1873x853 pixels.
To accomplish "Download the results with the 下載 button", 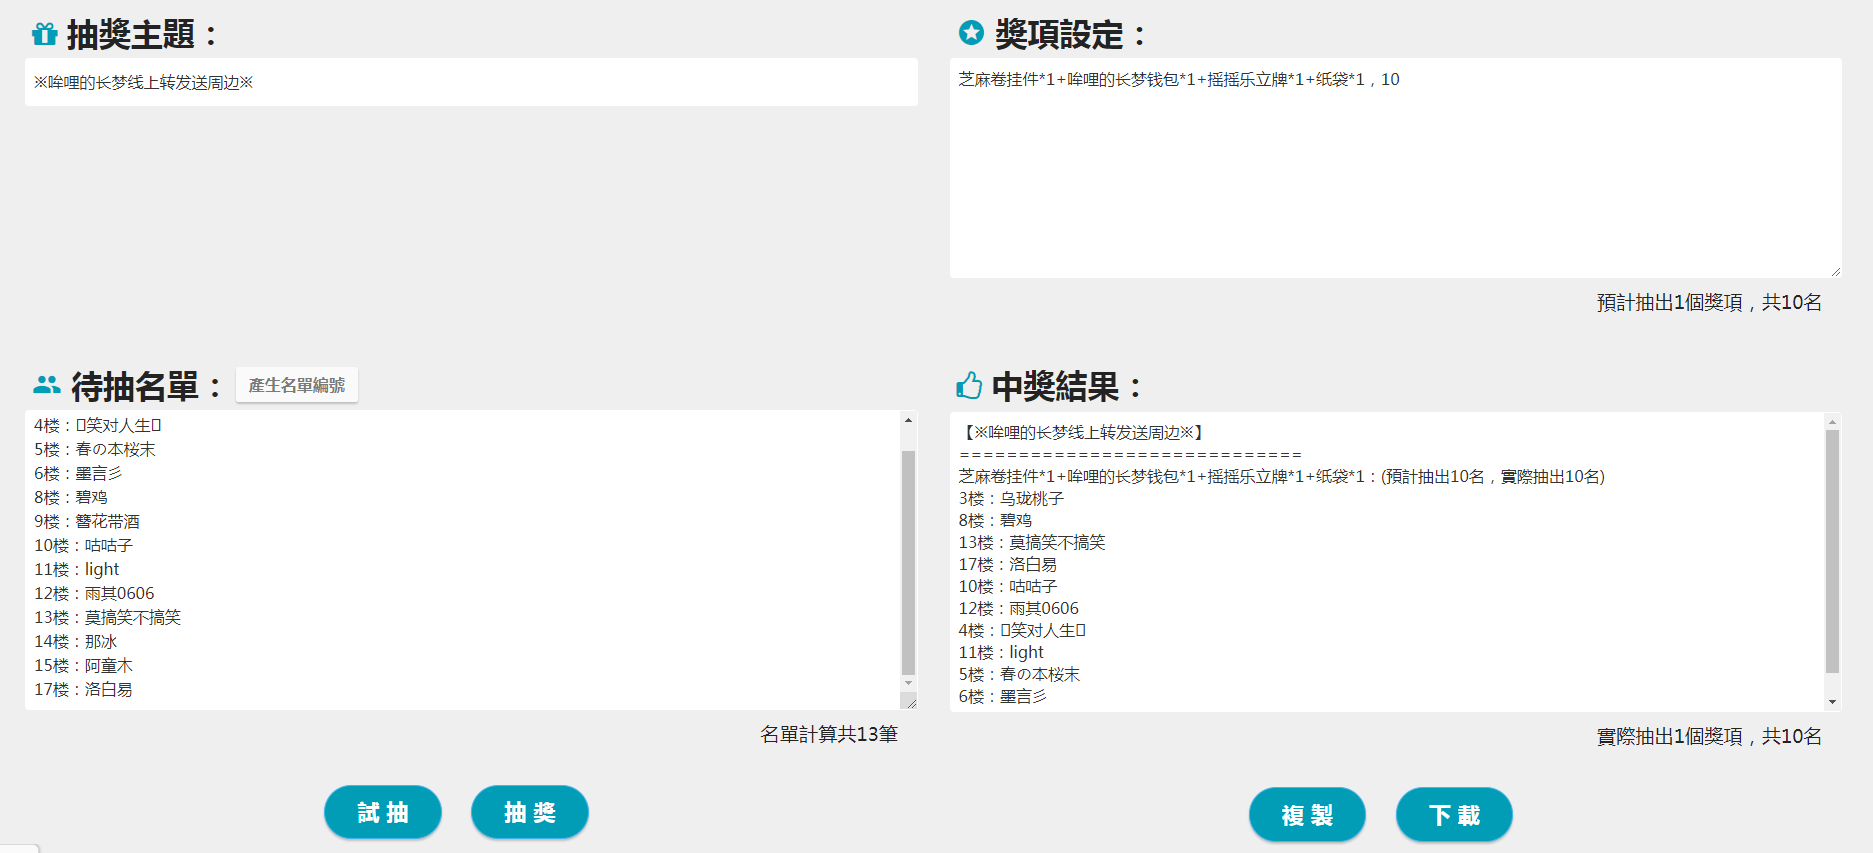I will (1454, 815).
